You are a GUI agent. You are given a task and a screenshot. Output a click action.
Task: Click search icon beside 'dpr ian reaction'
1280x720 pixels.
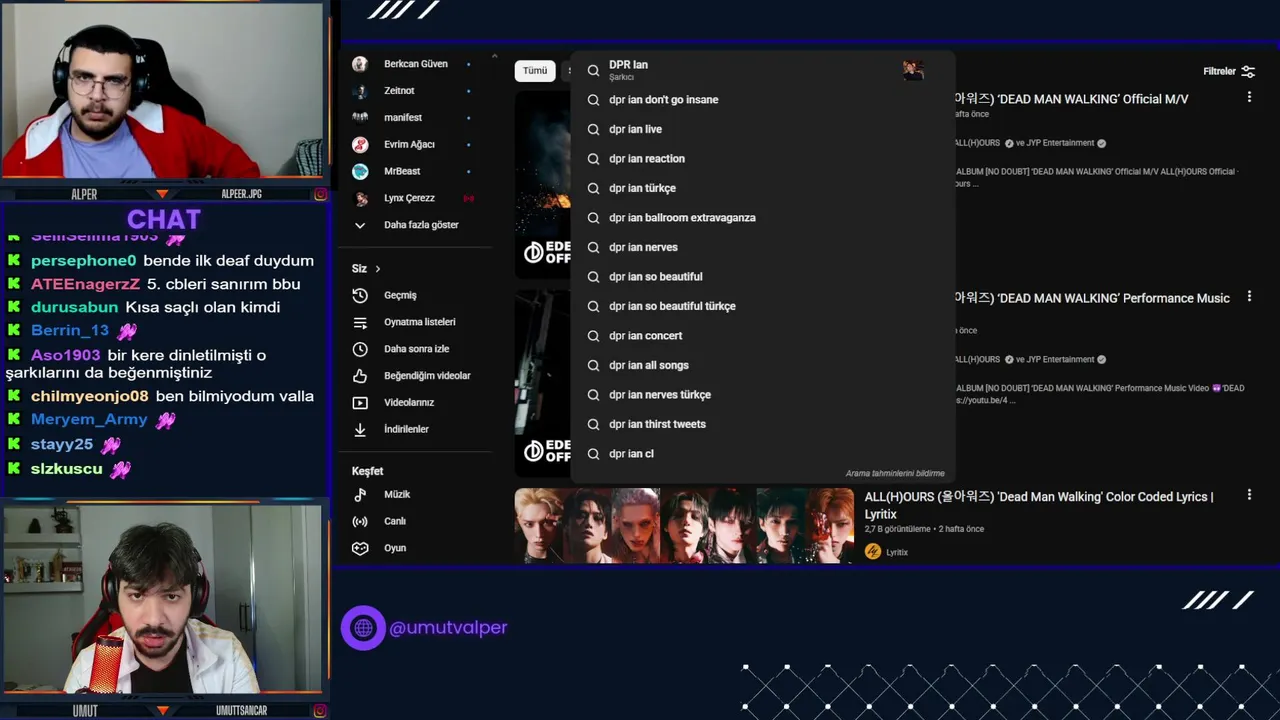tap(593, 159)
